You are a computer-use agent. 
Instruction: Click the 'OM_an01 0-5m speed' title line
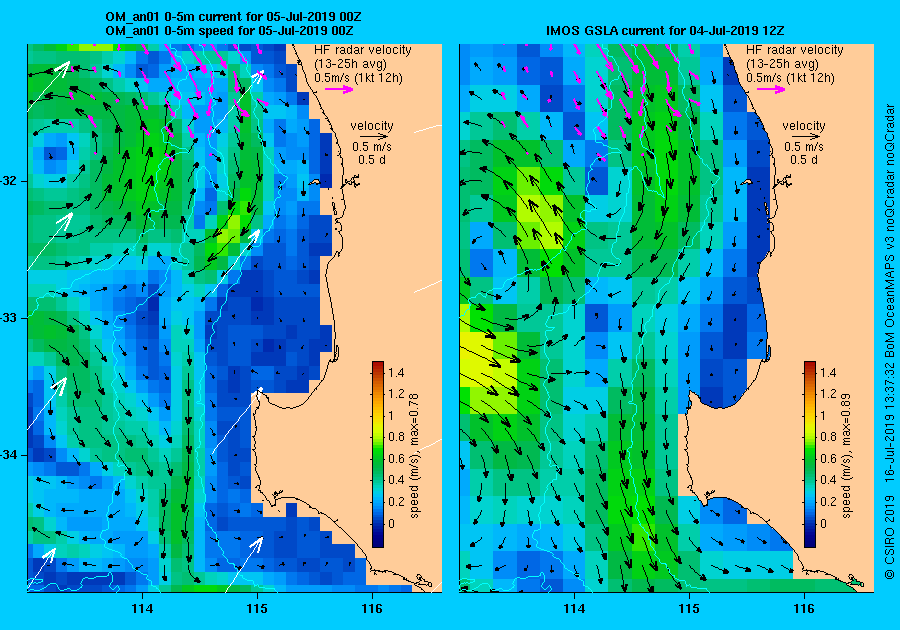click(x=230, y=30)
